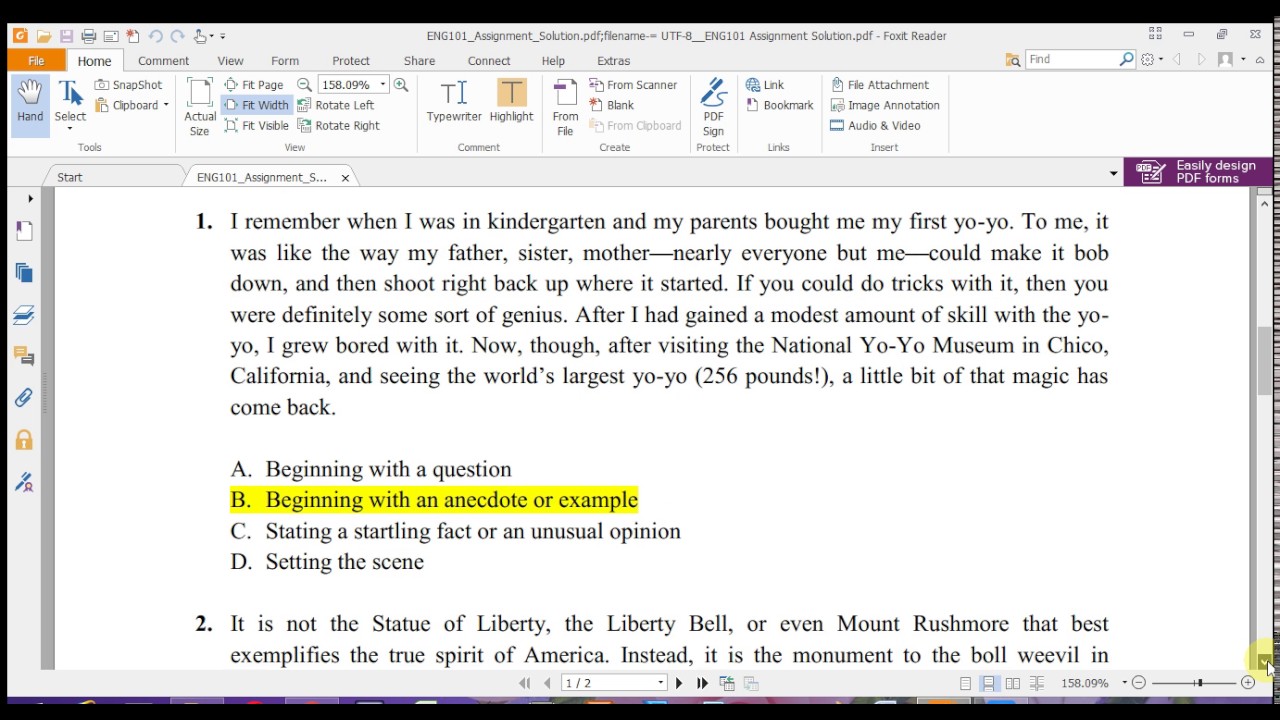1280x720 pixels.
Task: Rotate the page left
Action: tap(335, 105)
